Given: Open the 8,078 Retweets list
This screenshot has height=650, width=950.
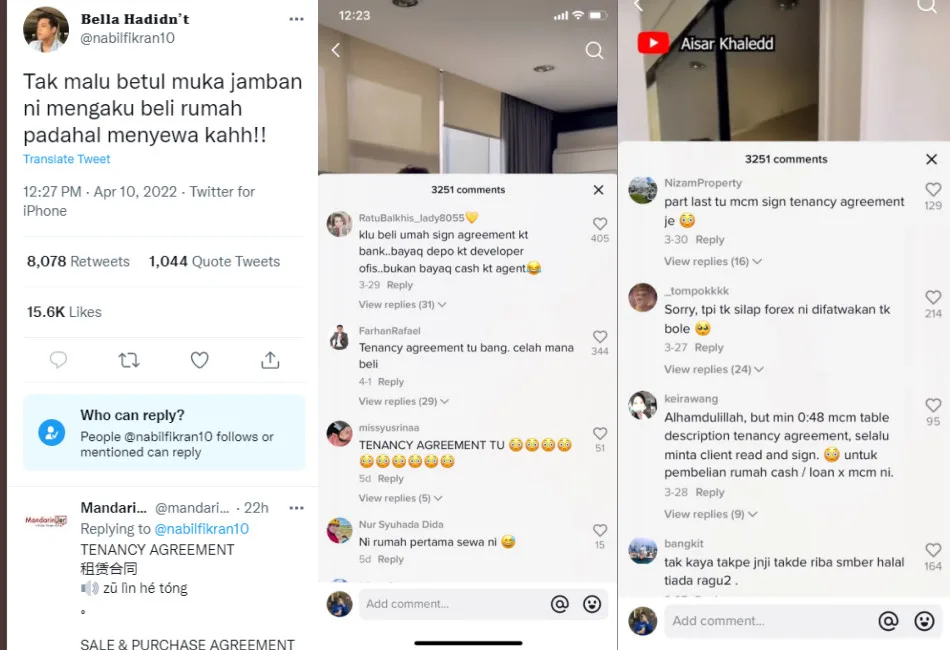Looking at the screenshot, I should coord(78,262).
